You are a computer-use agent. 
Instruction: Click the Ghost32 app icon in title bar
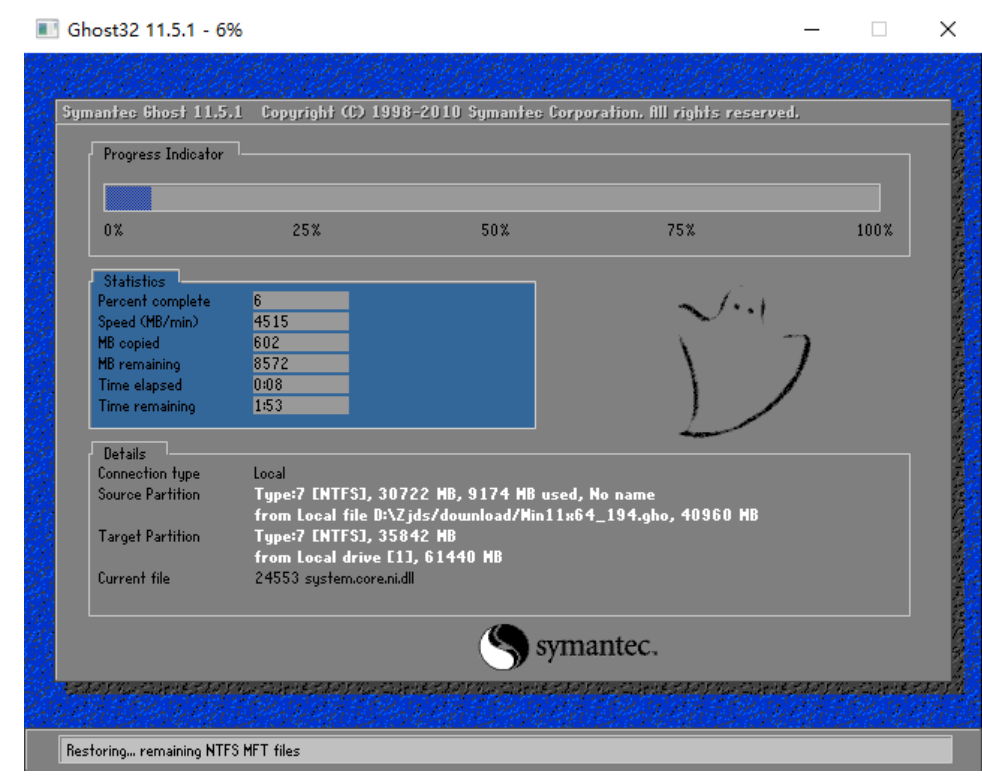click(47, 29)
